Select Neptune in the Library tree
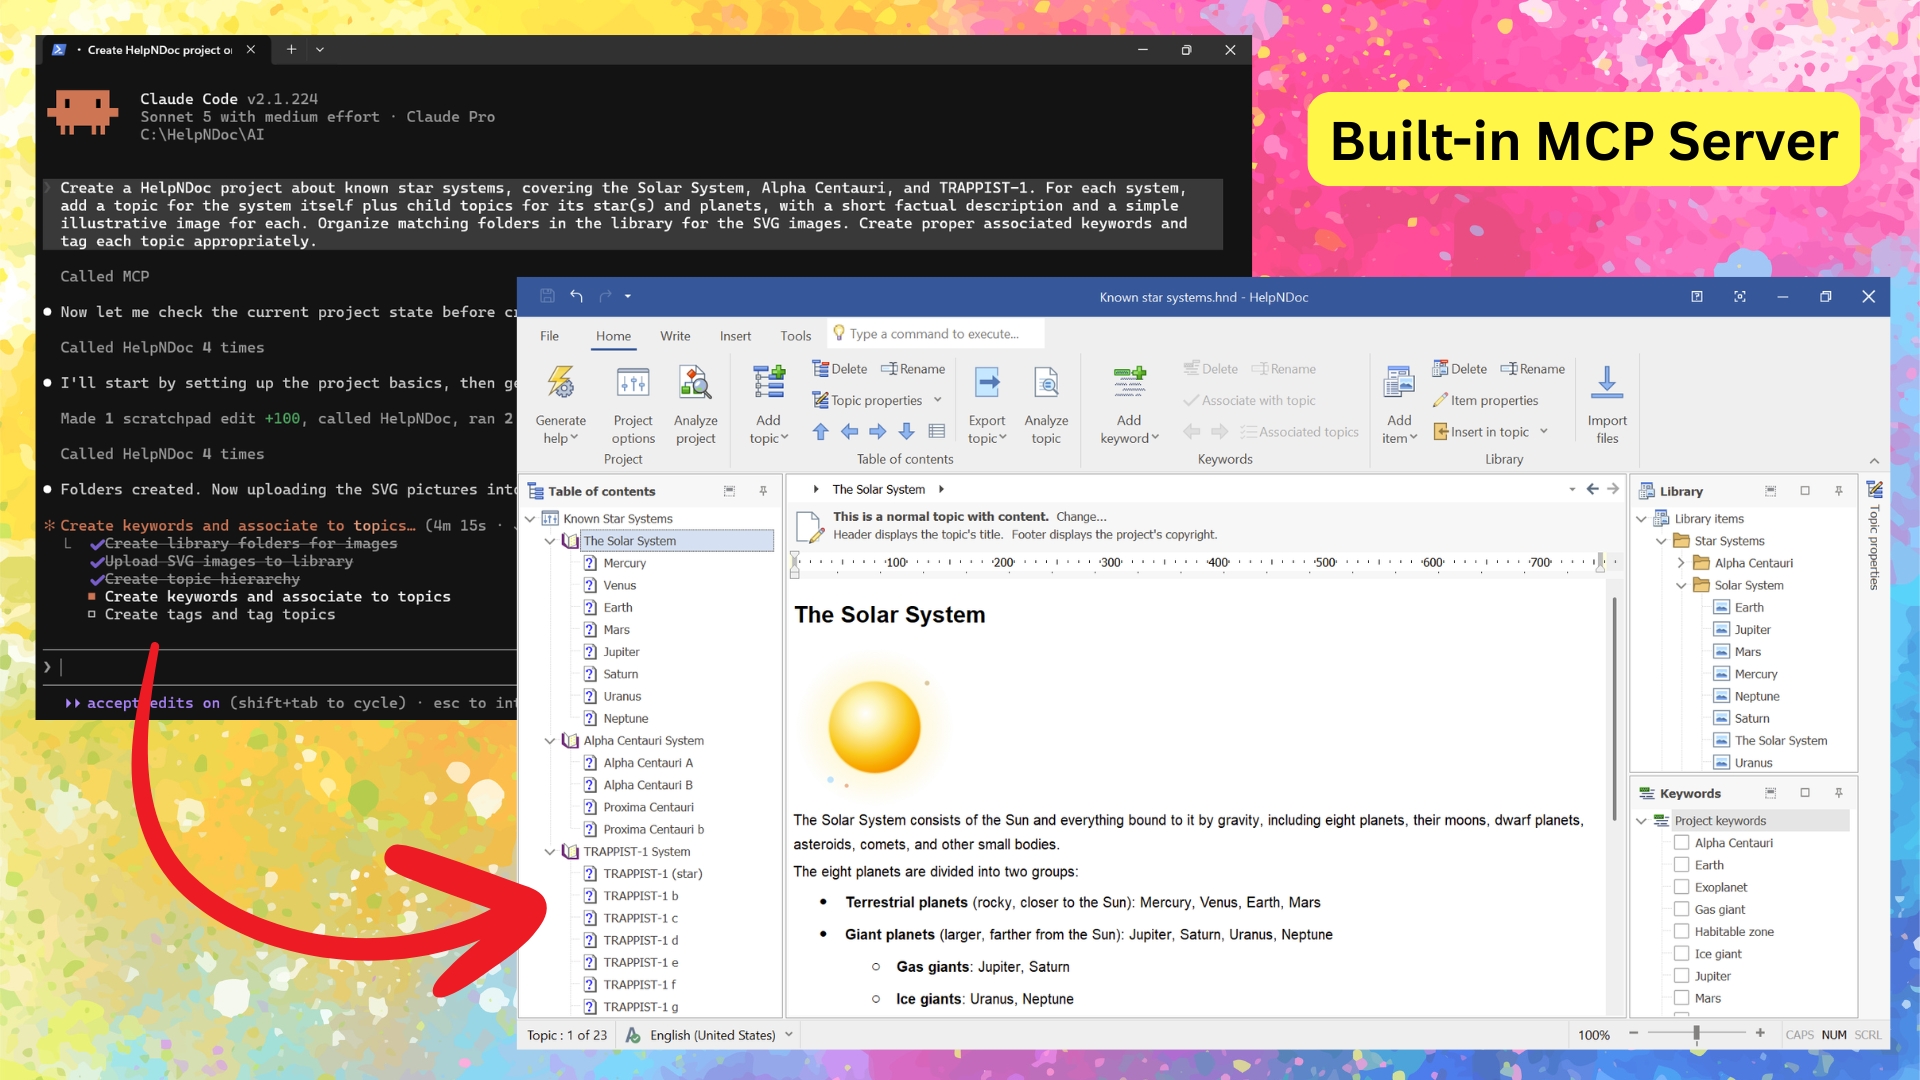The height and width of the screenshot is (1080, 1920). tap(1756, 696)
